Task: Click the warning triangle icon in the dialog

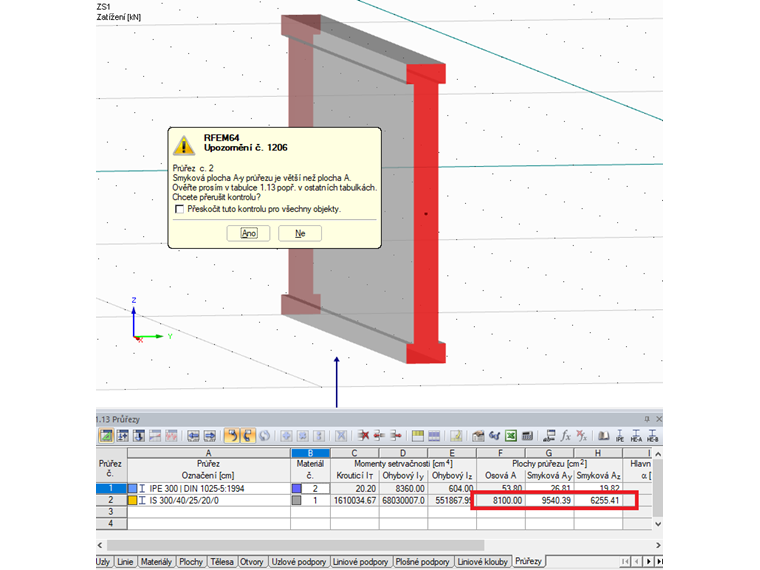Action: (184, 145)
